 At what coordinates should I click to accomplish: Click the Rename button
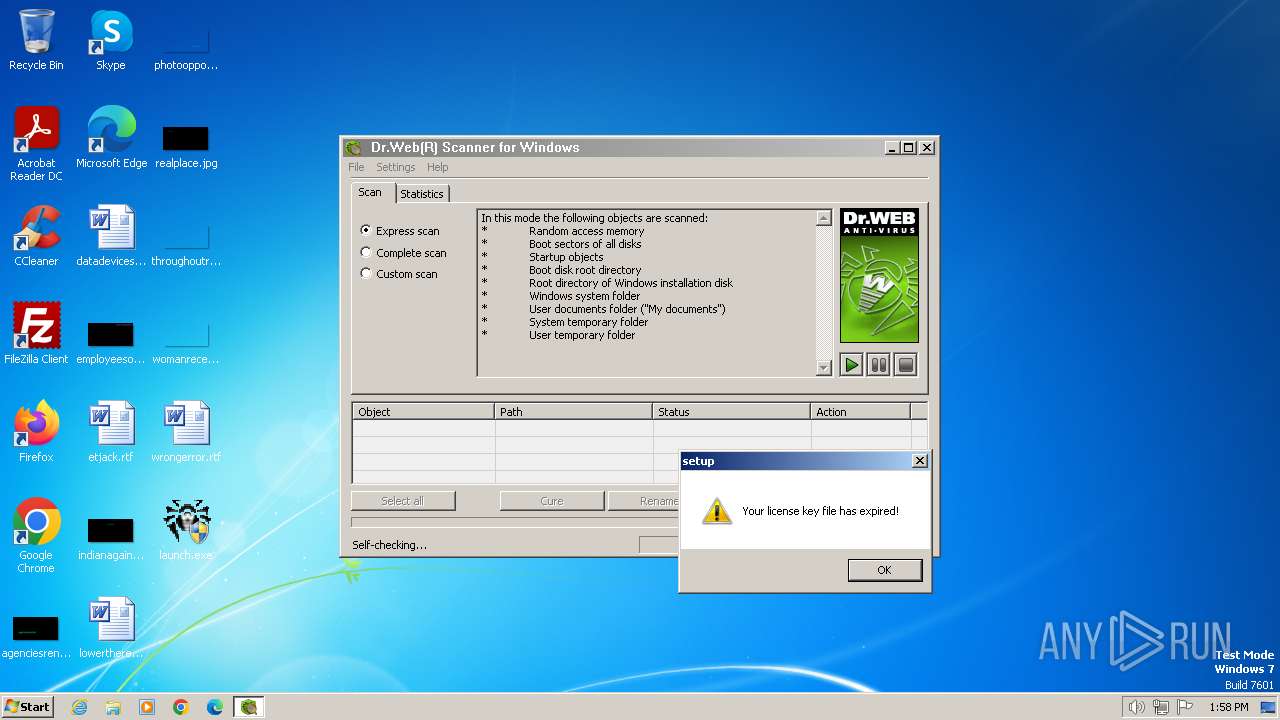643,501
